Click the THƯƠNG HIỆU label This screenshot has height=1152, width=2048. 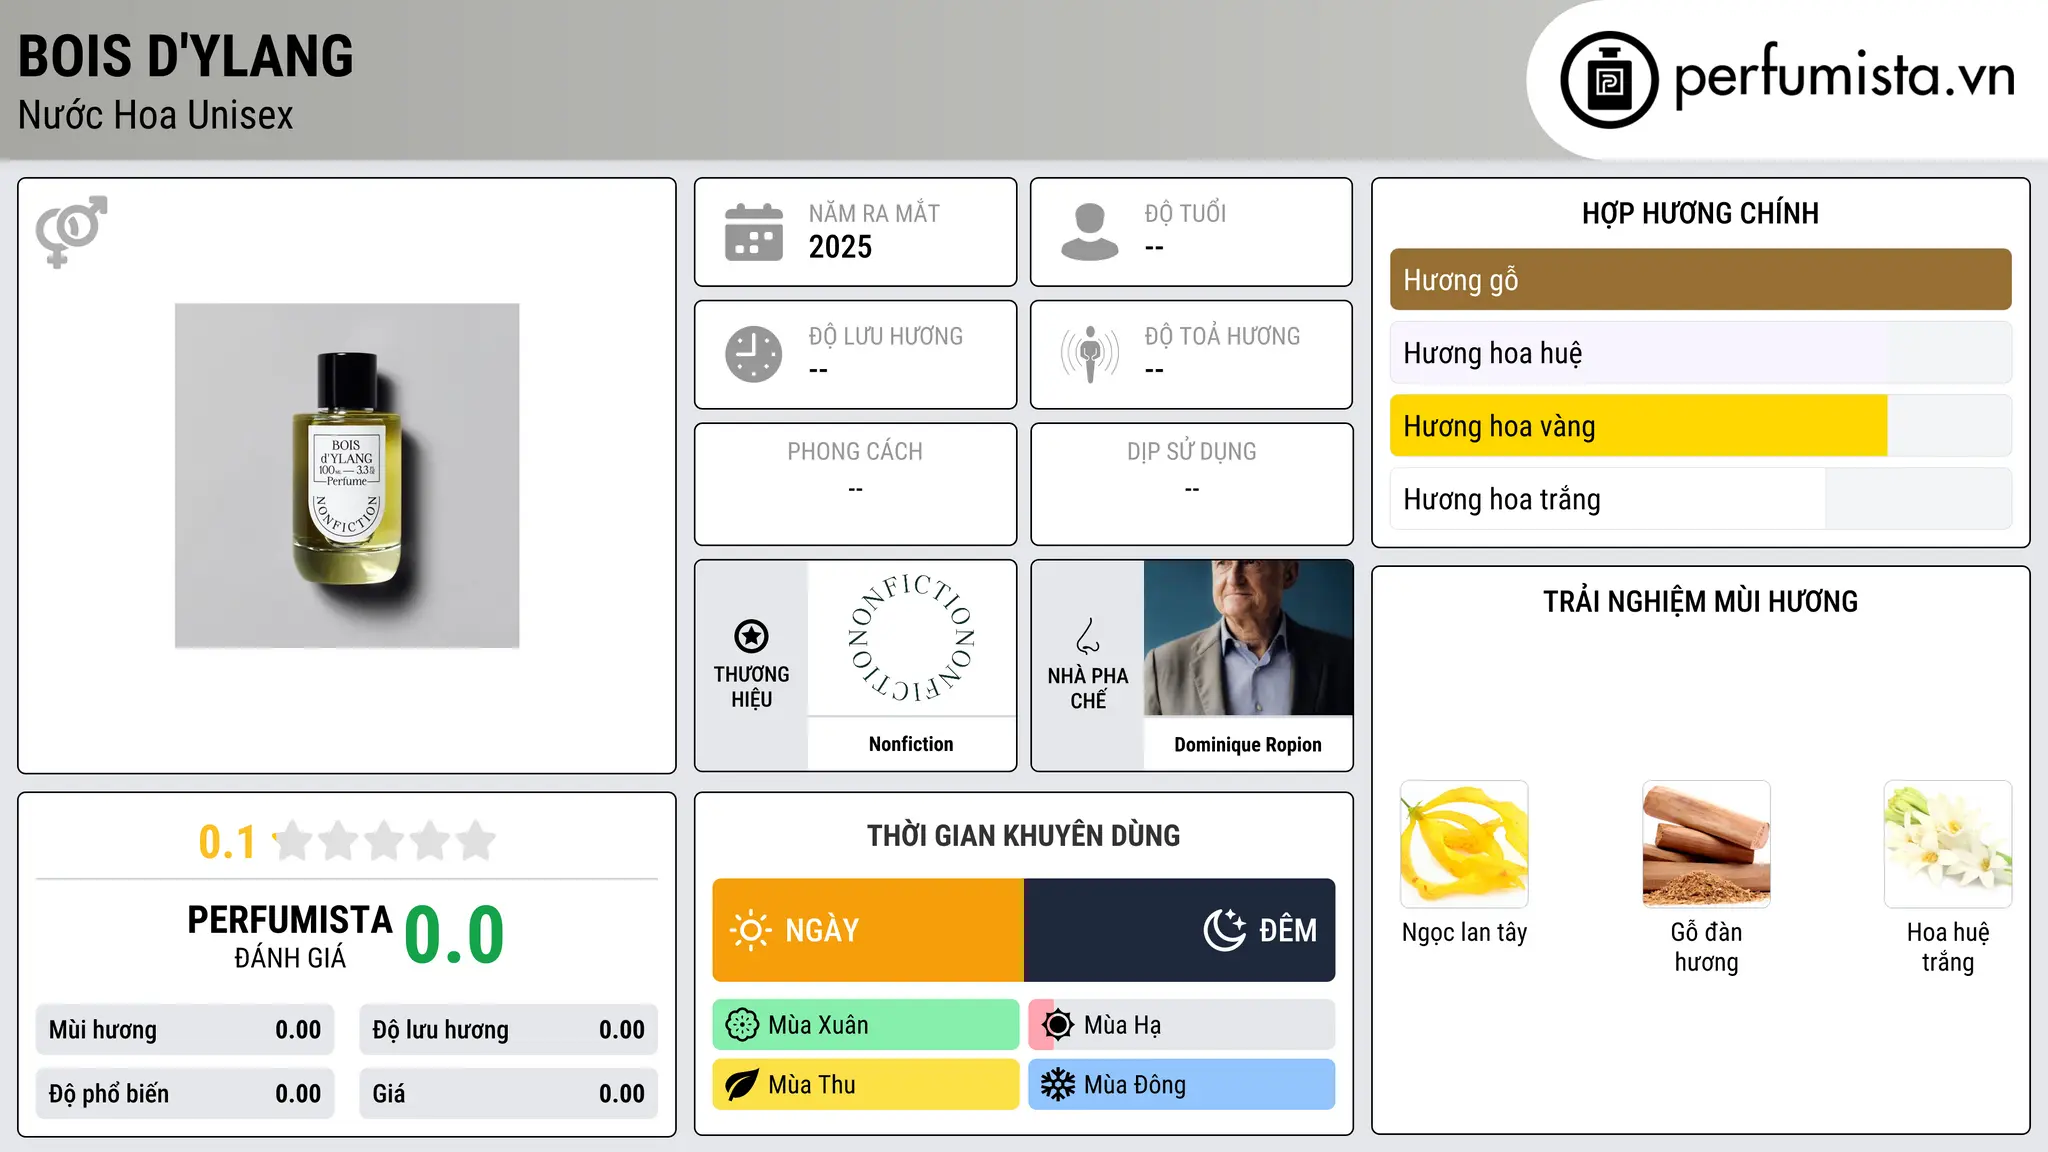pos(751,687)
